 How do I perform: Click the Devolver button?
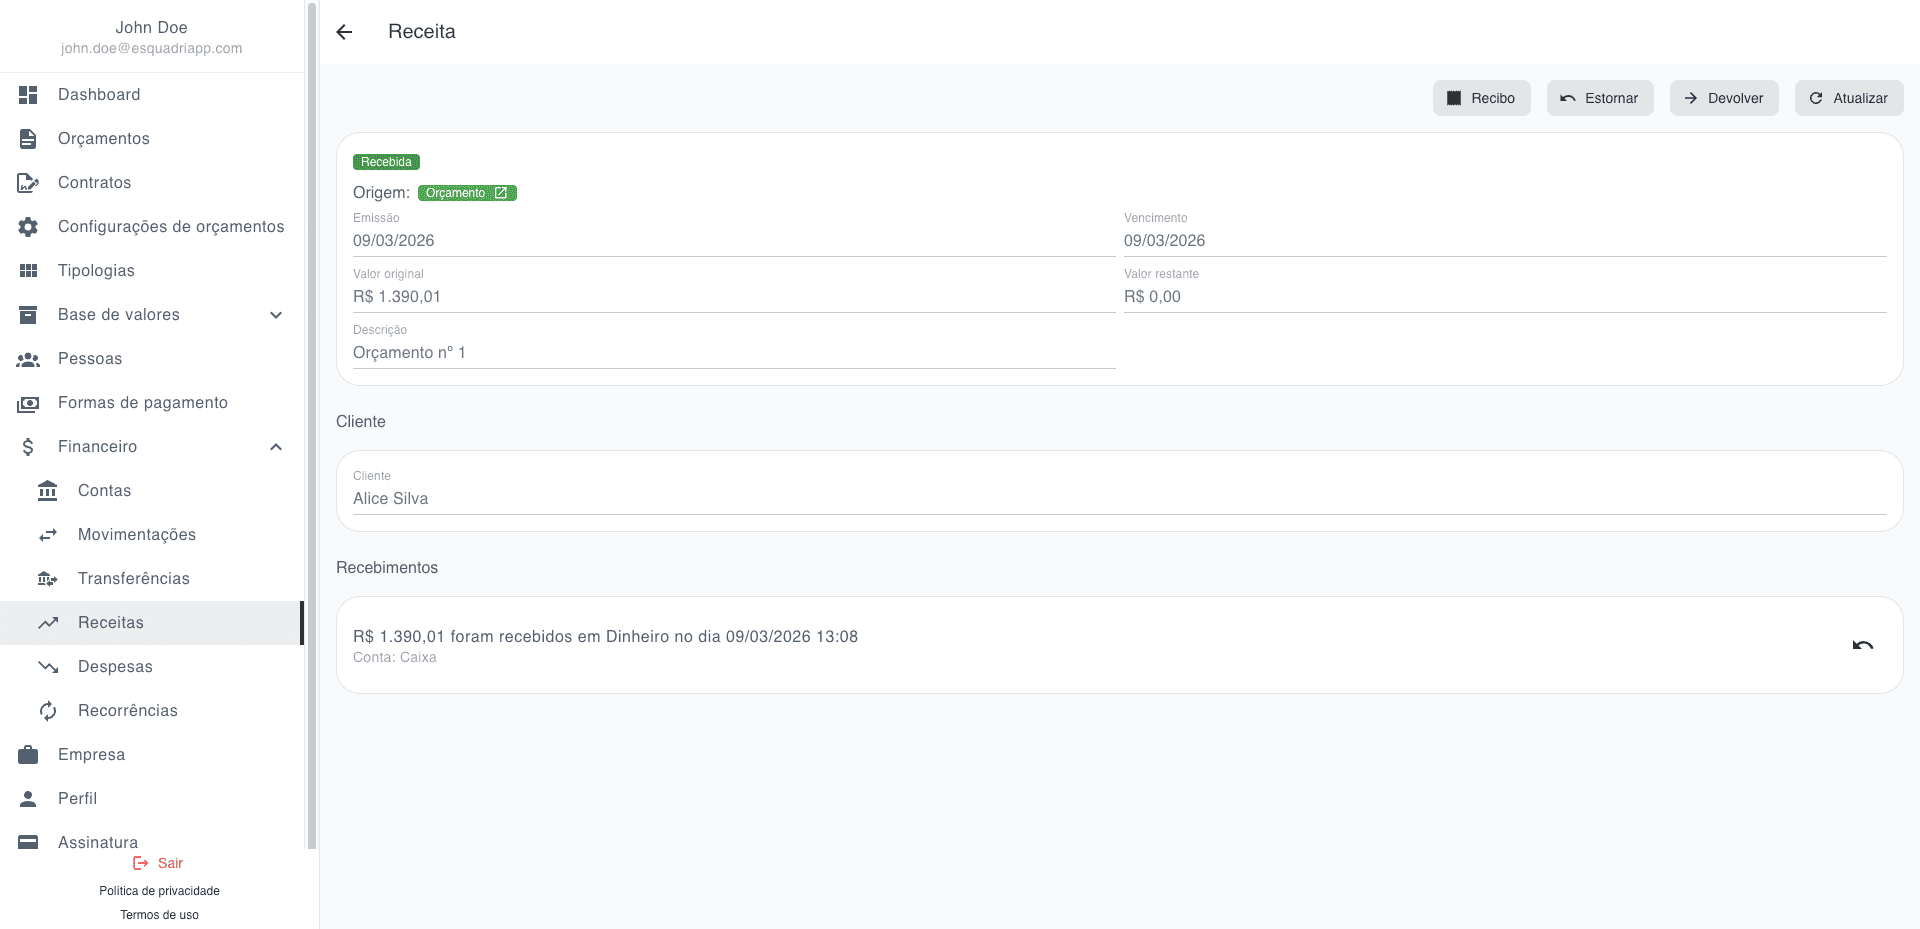point(1723,98)
